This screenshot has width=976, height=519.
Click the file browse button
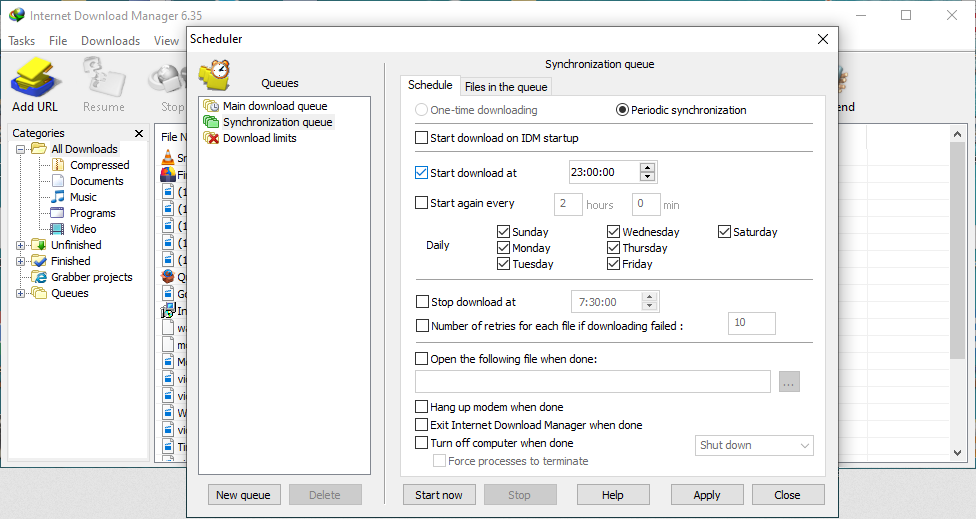click(x=789, y=382)
